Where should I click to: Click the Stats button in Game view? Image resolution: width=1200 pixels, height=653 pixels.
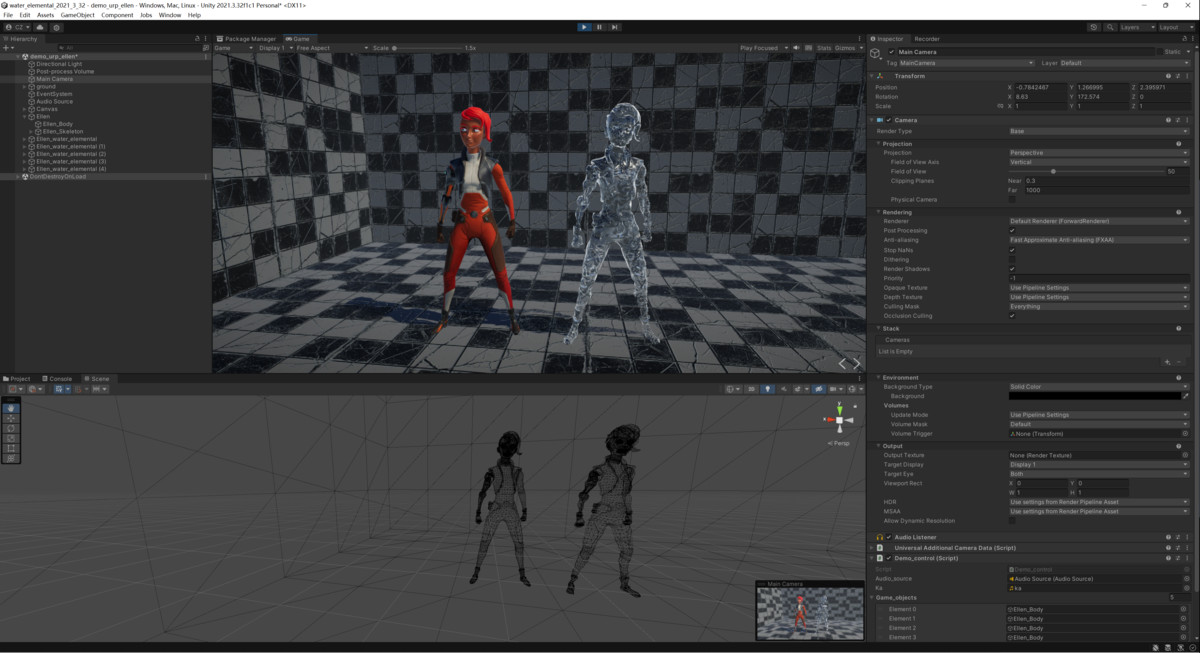823,48
